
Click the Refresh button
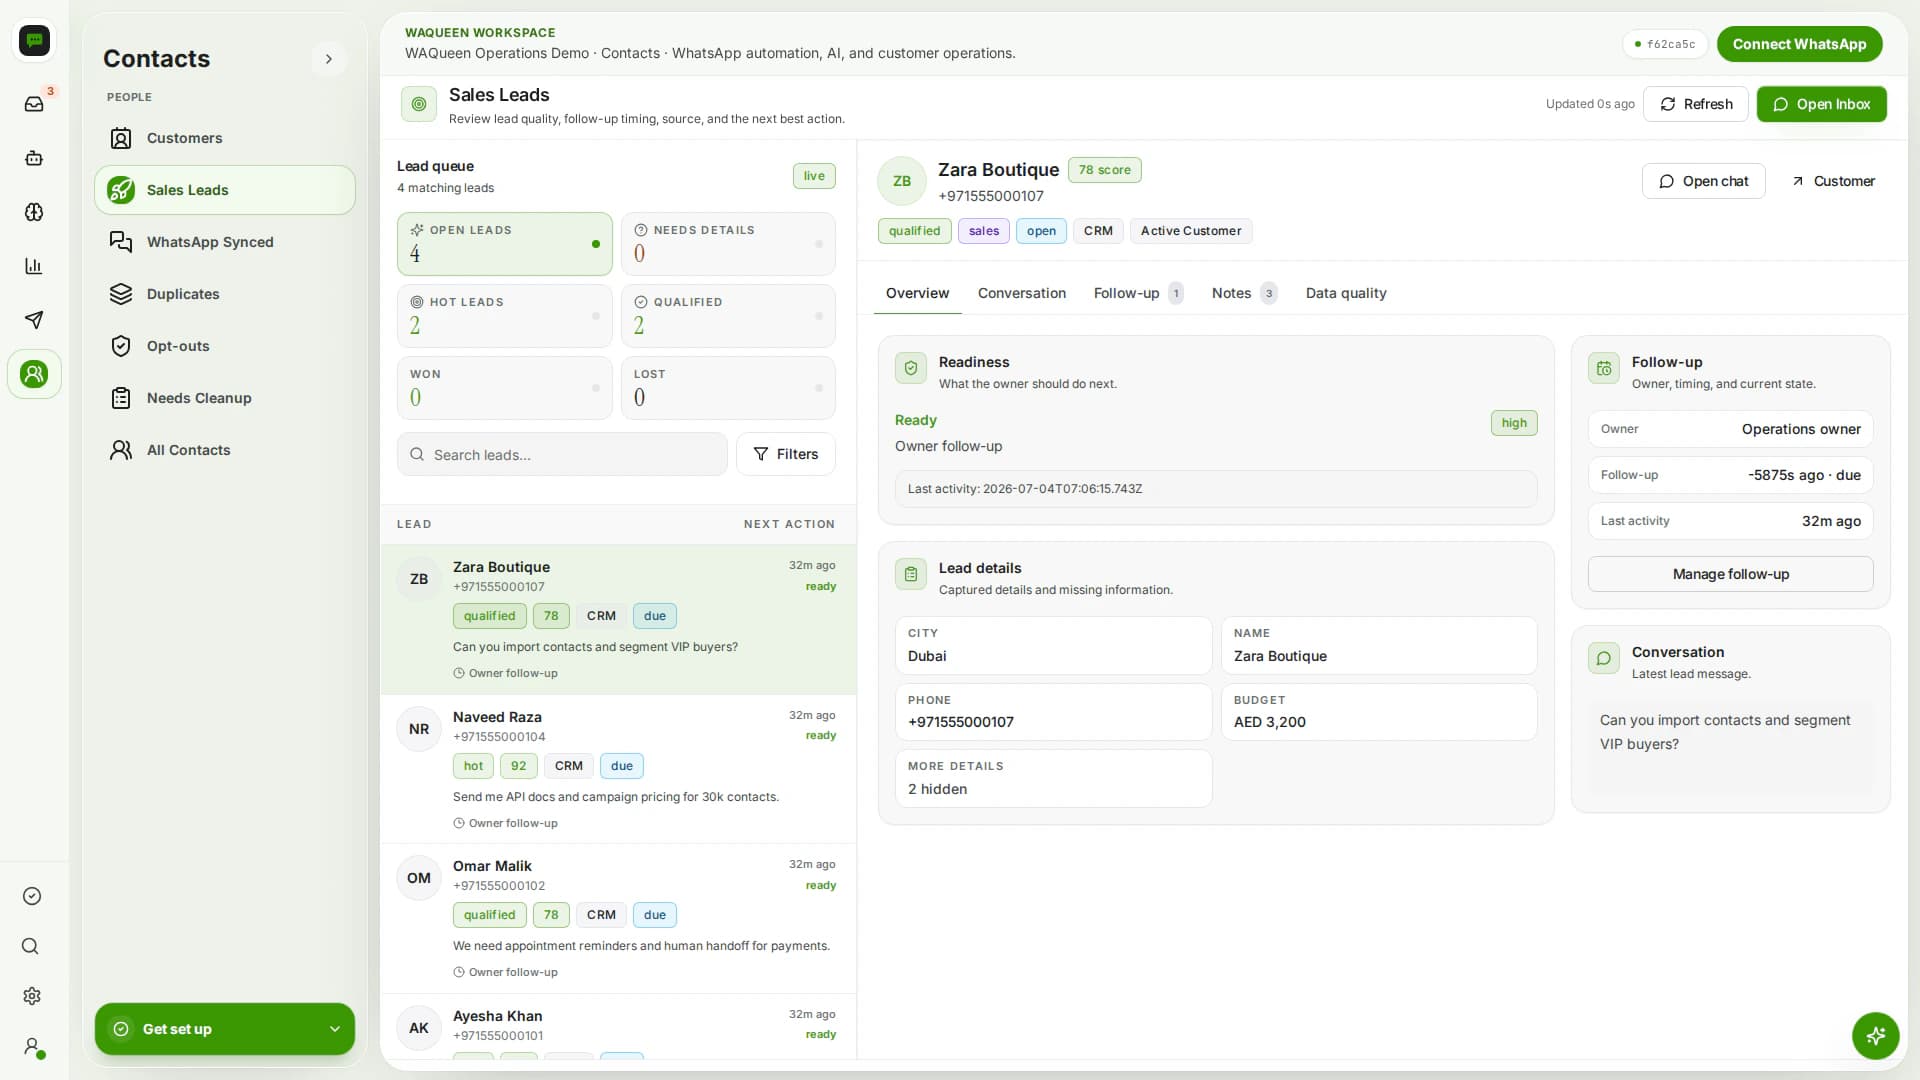(1696, 104)
